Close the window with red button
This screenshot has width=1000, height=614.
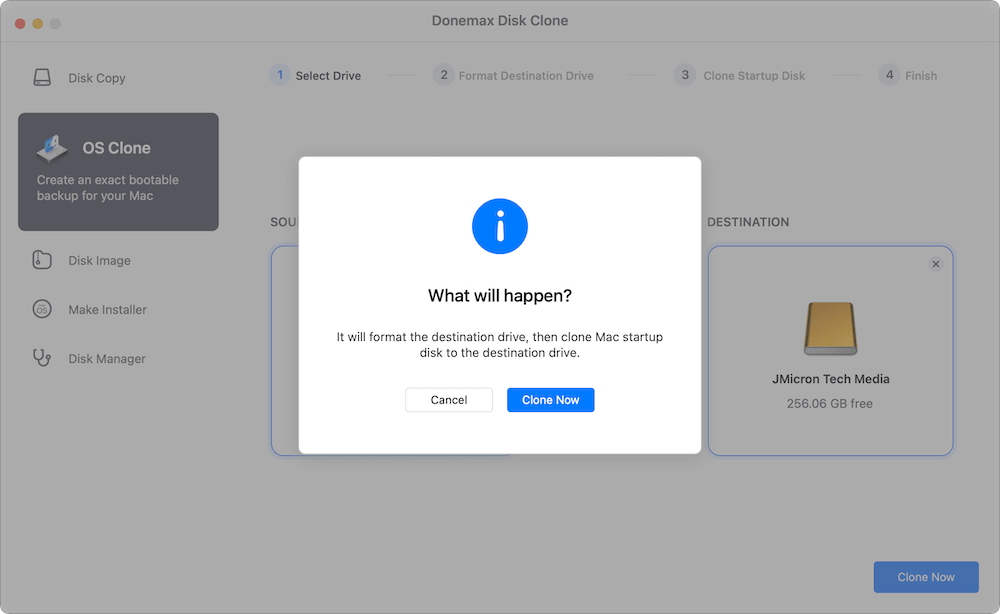20,24
